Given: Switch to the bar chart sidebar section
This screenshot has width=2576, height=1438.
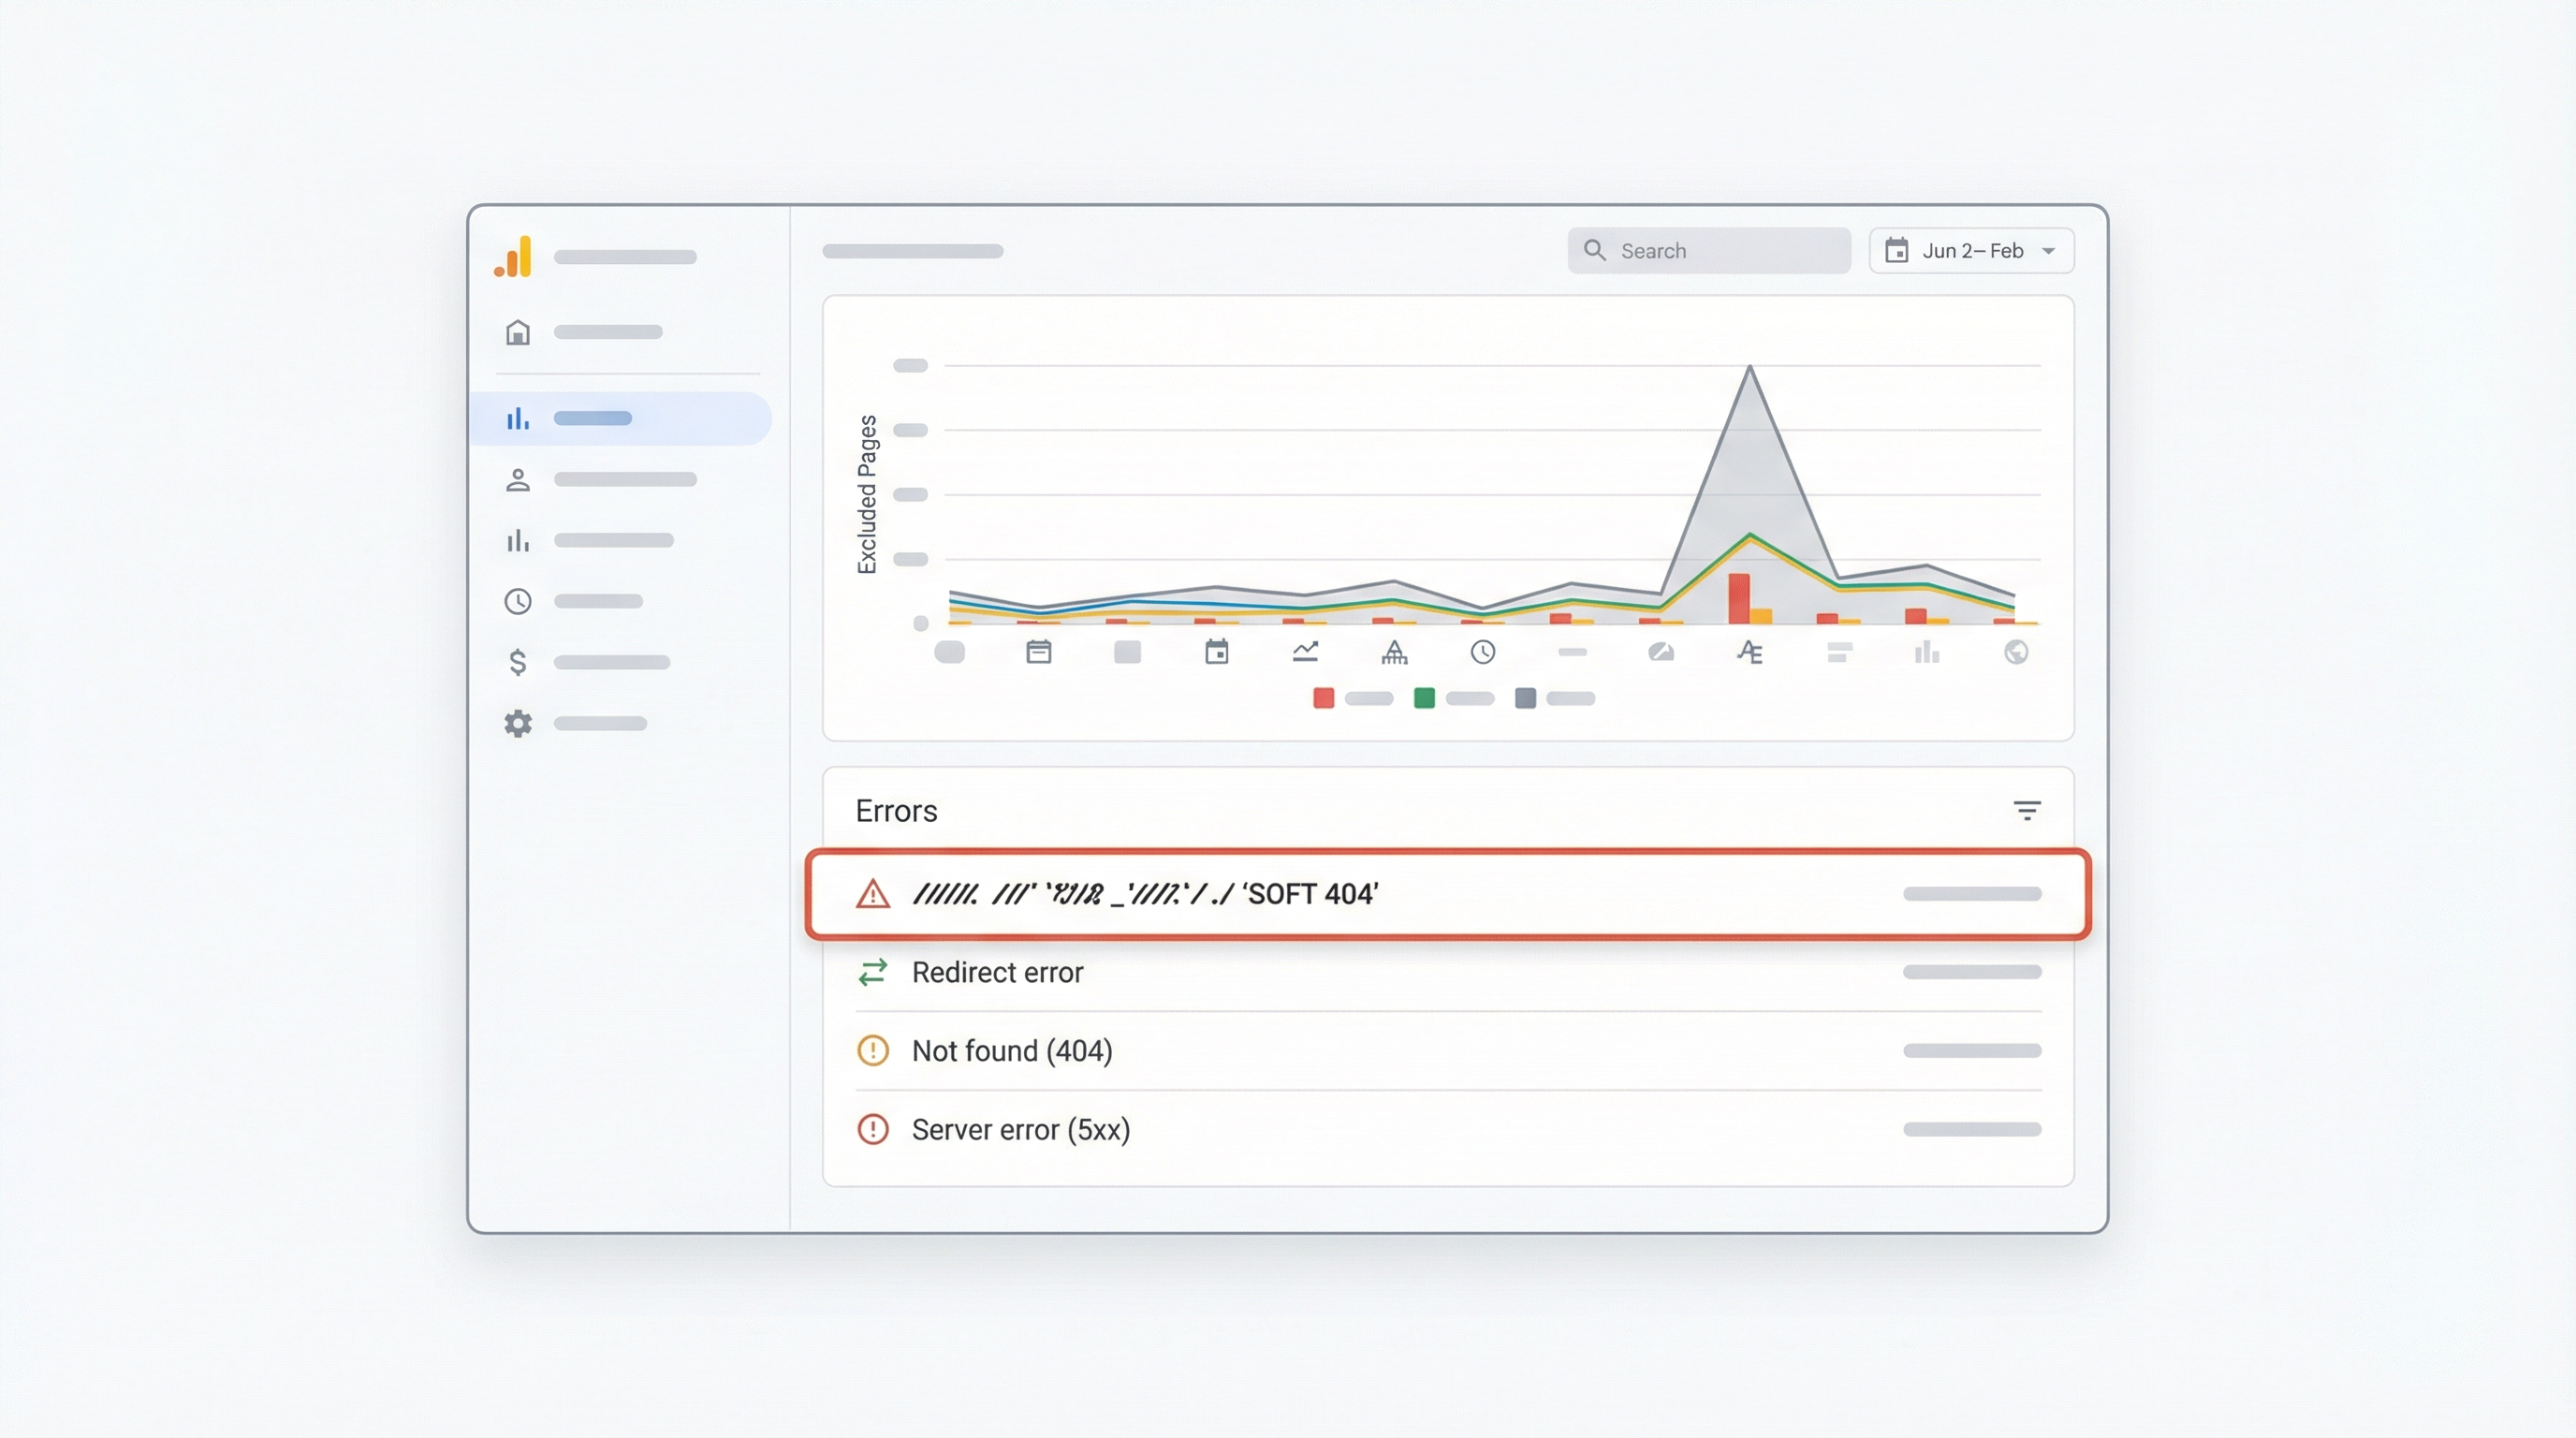Looking at the screenshot, I should tap(518, 541).
